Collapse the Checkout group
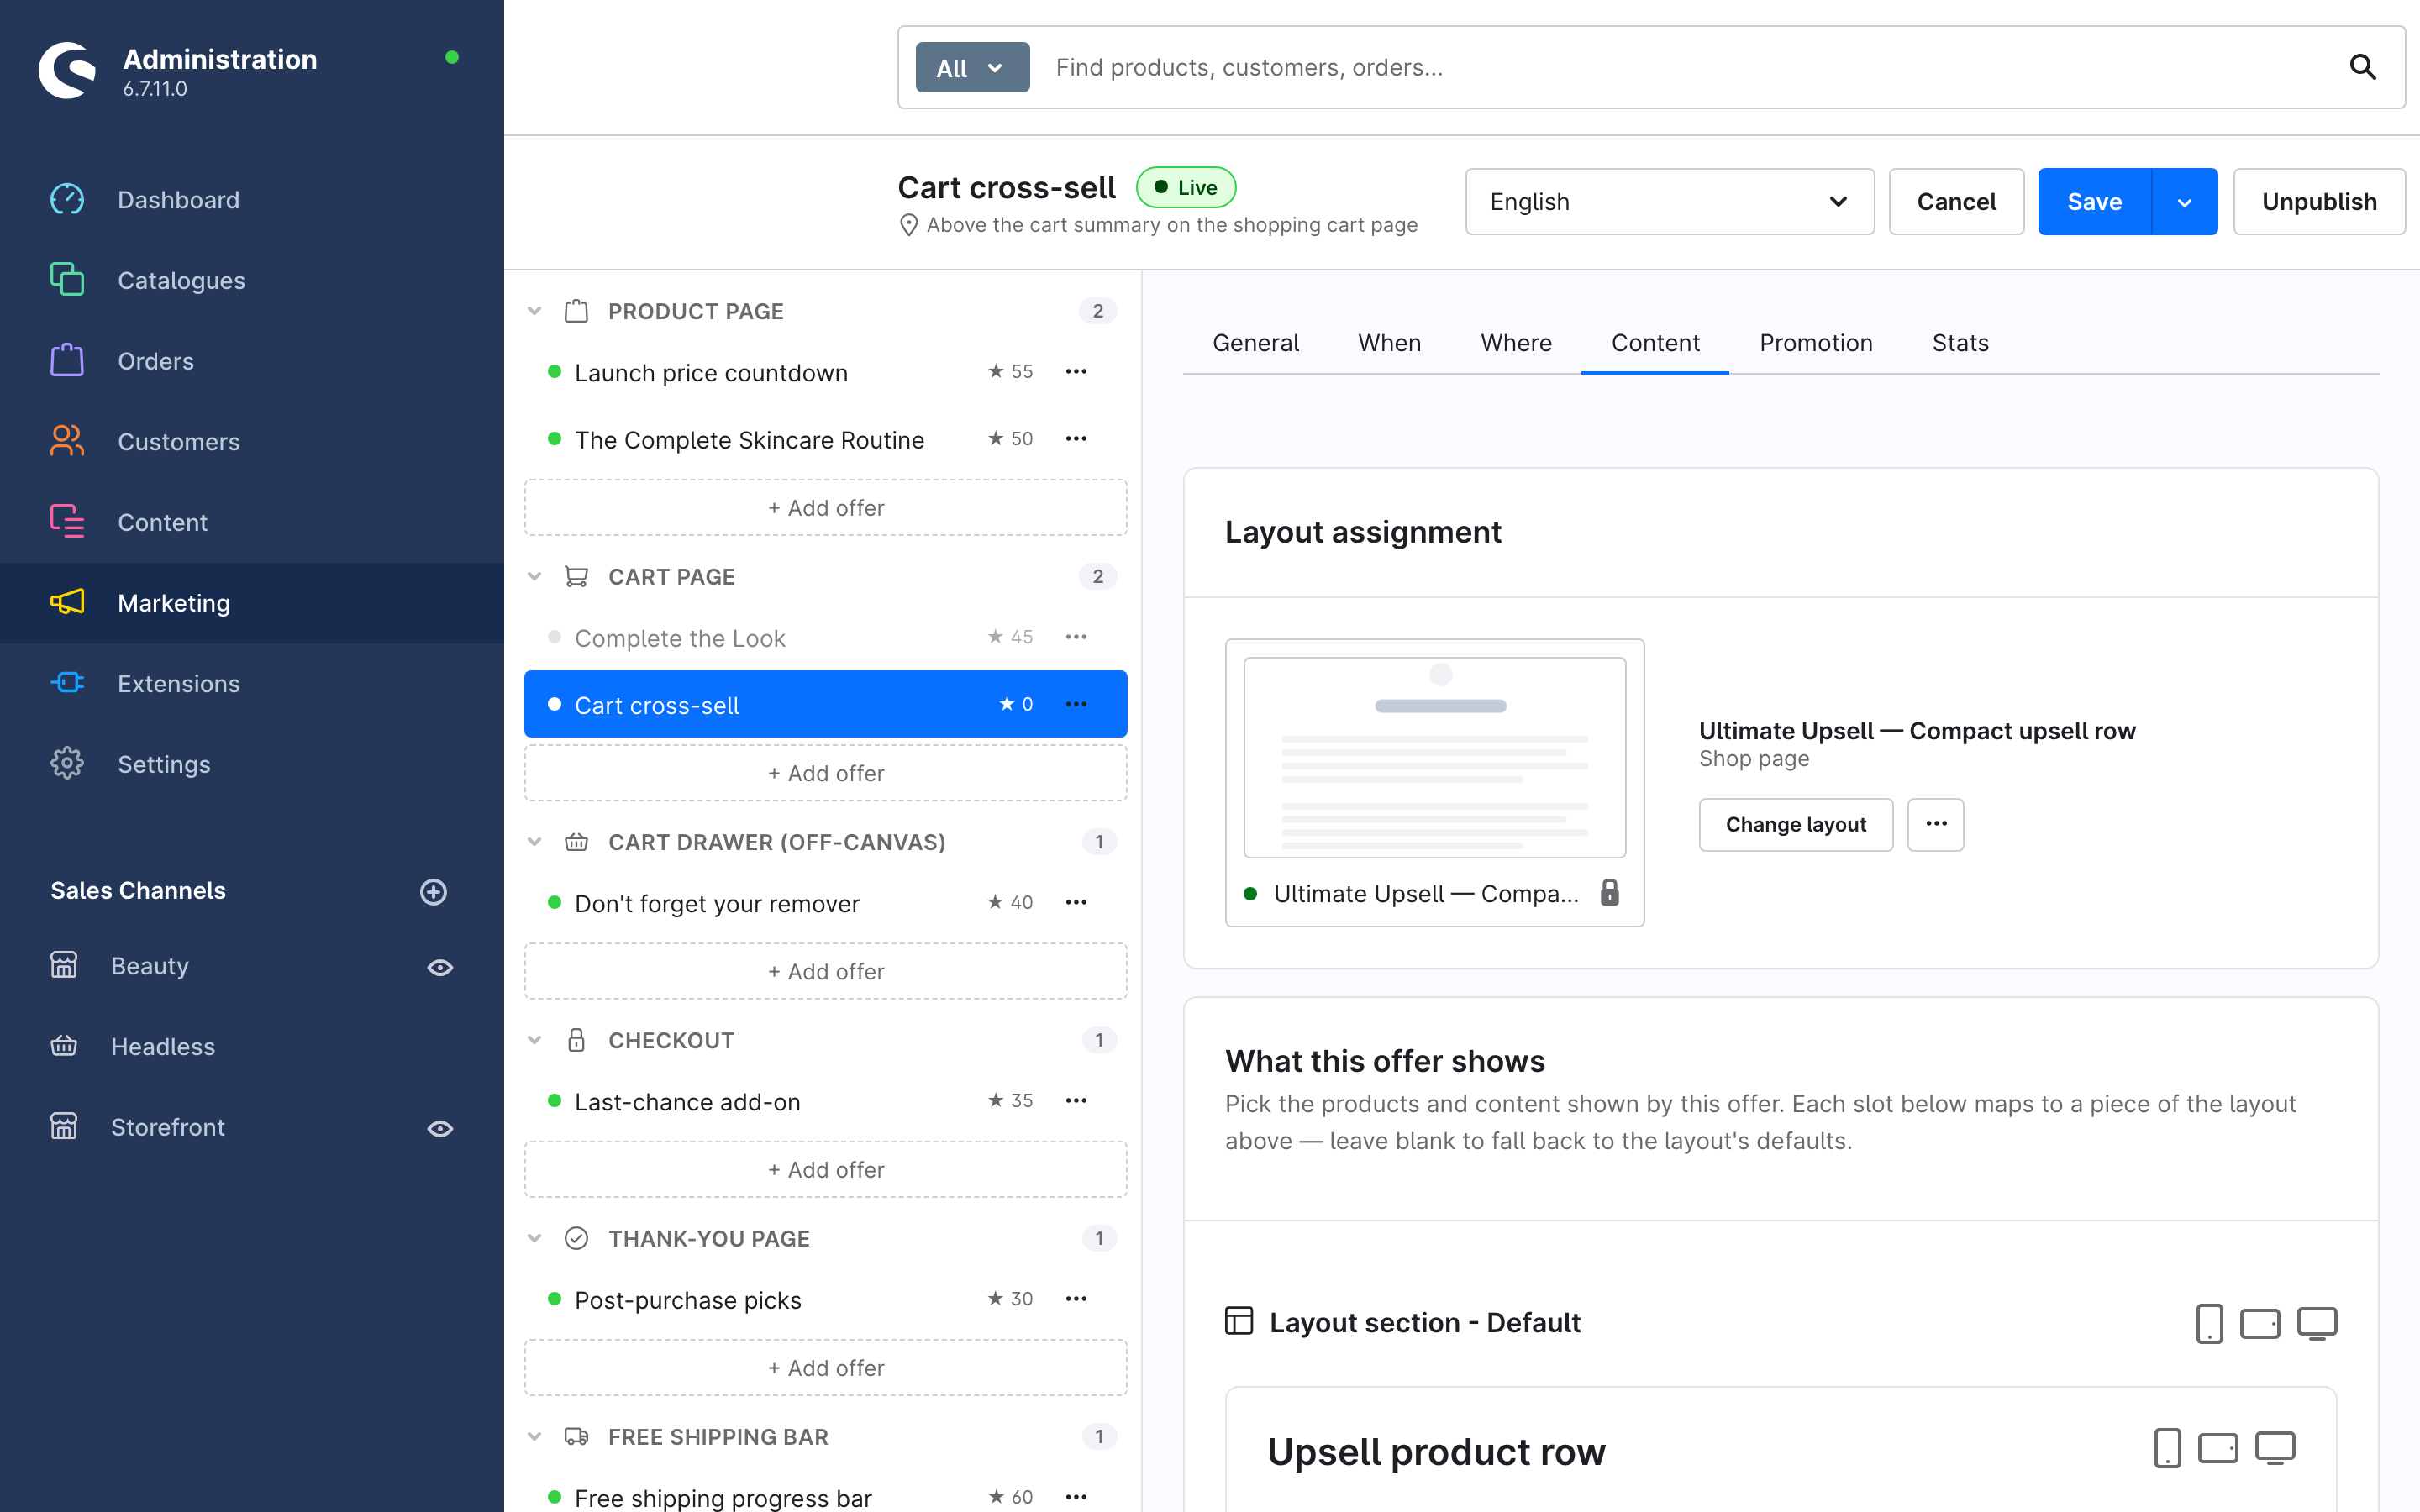The height and width of the screenshot is (1512, 2420). coord(535,1040)
